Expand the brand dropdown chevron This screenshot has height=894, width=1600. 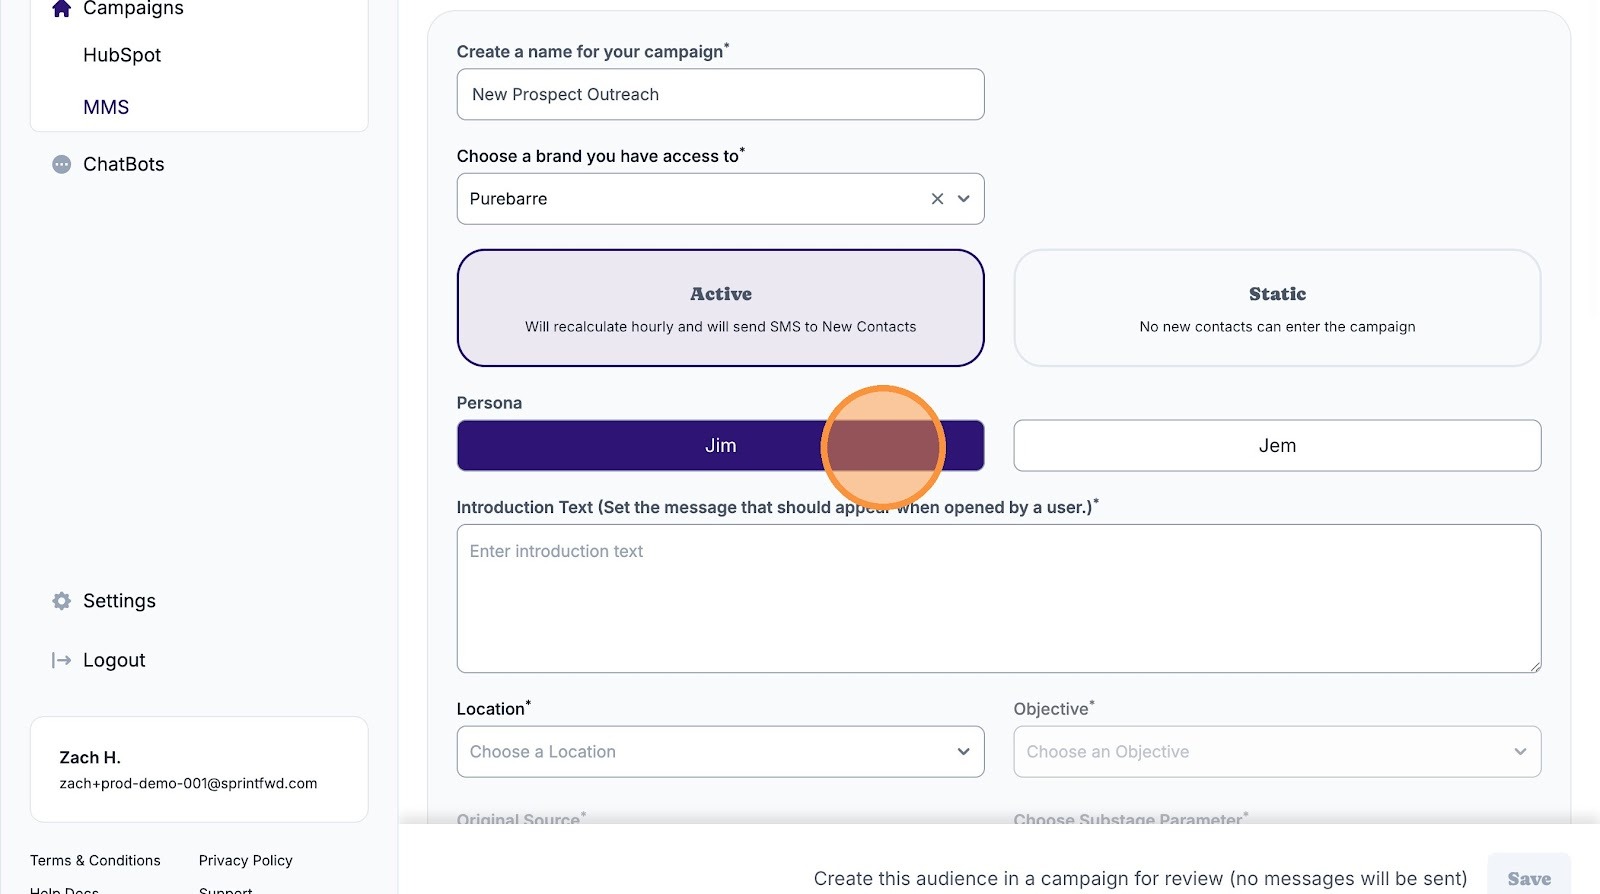(964, 199)
